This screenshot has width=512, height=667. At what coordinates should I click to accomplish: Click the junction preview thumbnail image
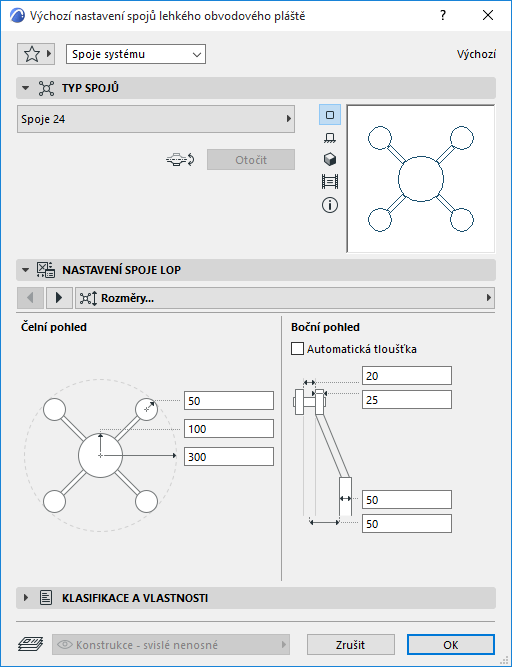[x=421, y=179]
